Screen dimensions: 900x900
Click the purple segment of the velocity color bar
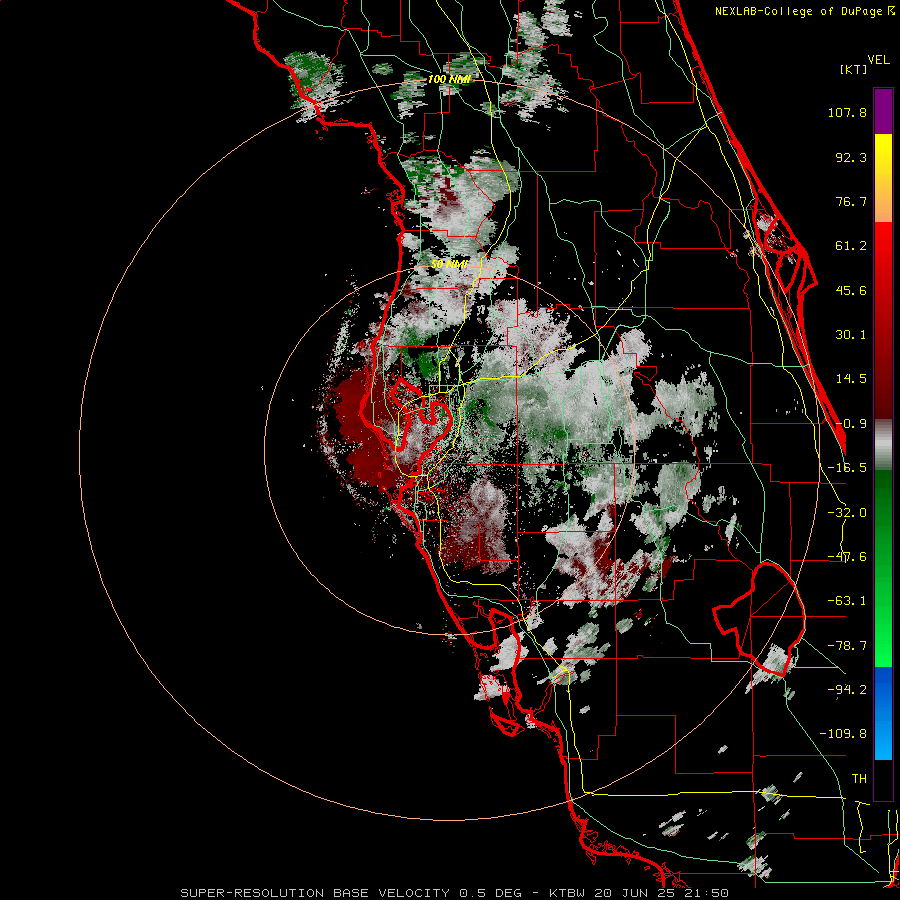[883, 111]
